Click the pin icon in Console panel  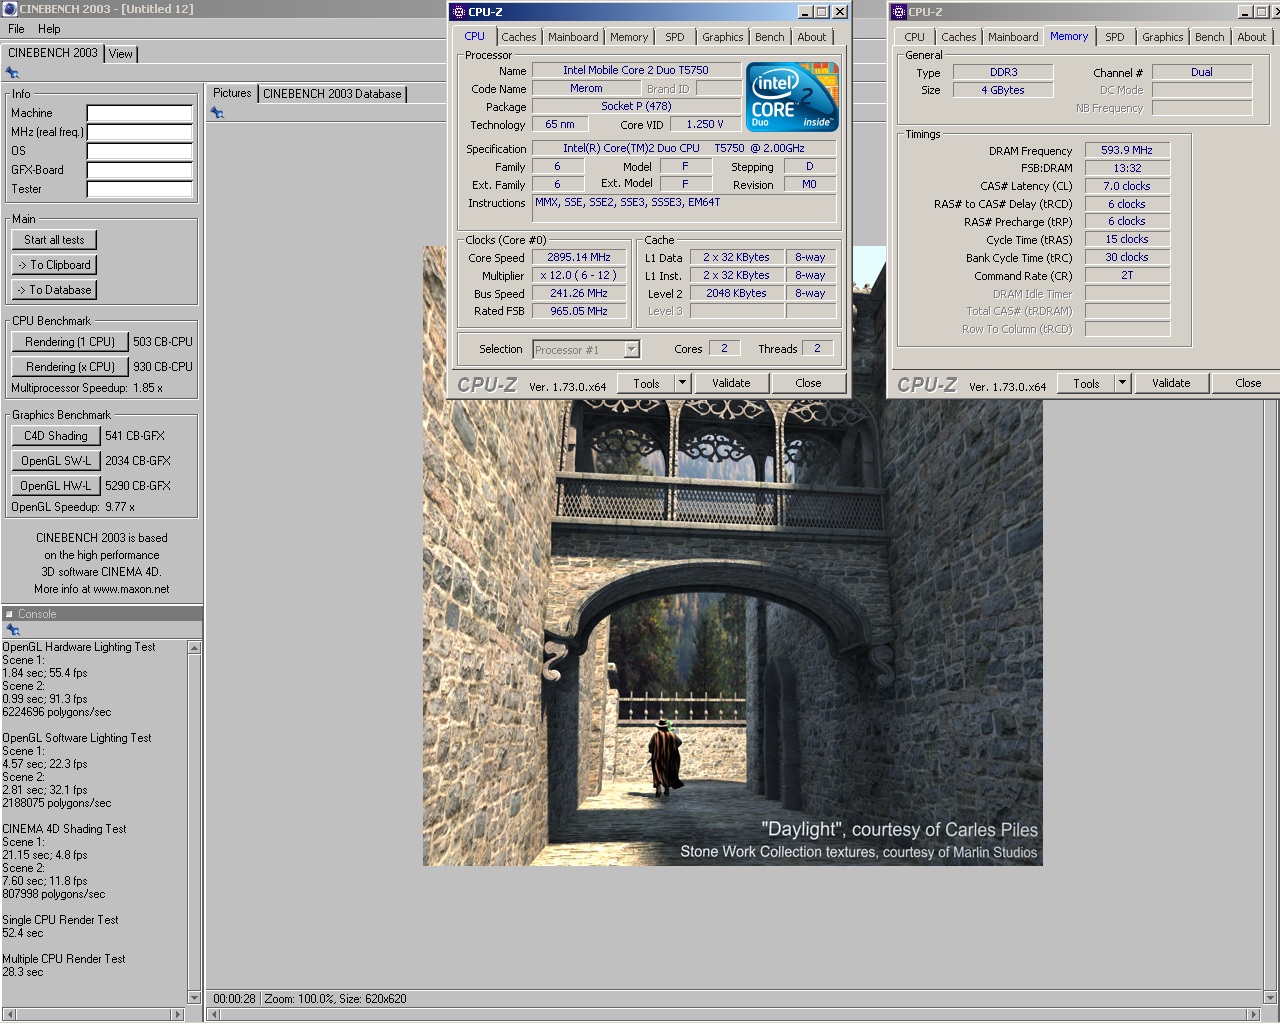coord(13,630)
